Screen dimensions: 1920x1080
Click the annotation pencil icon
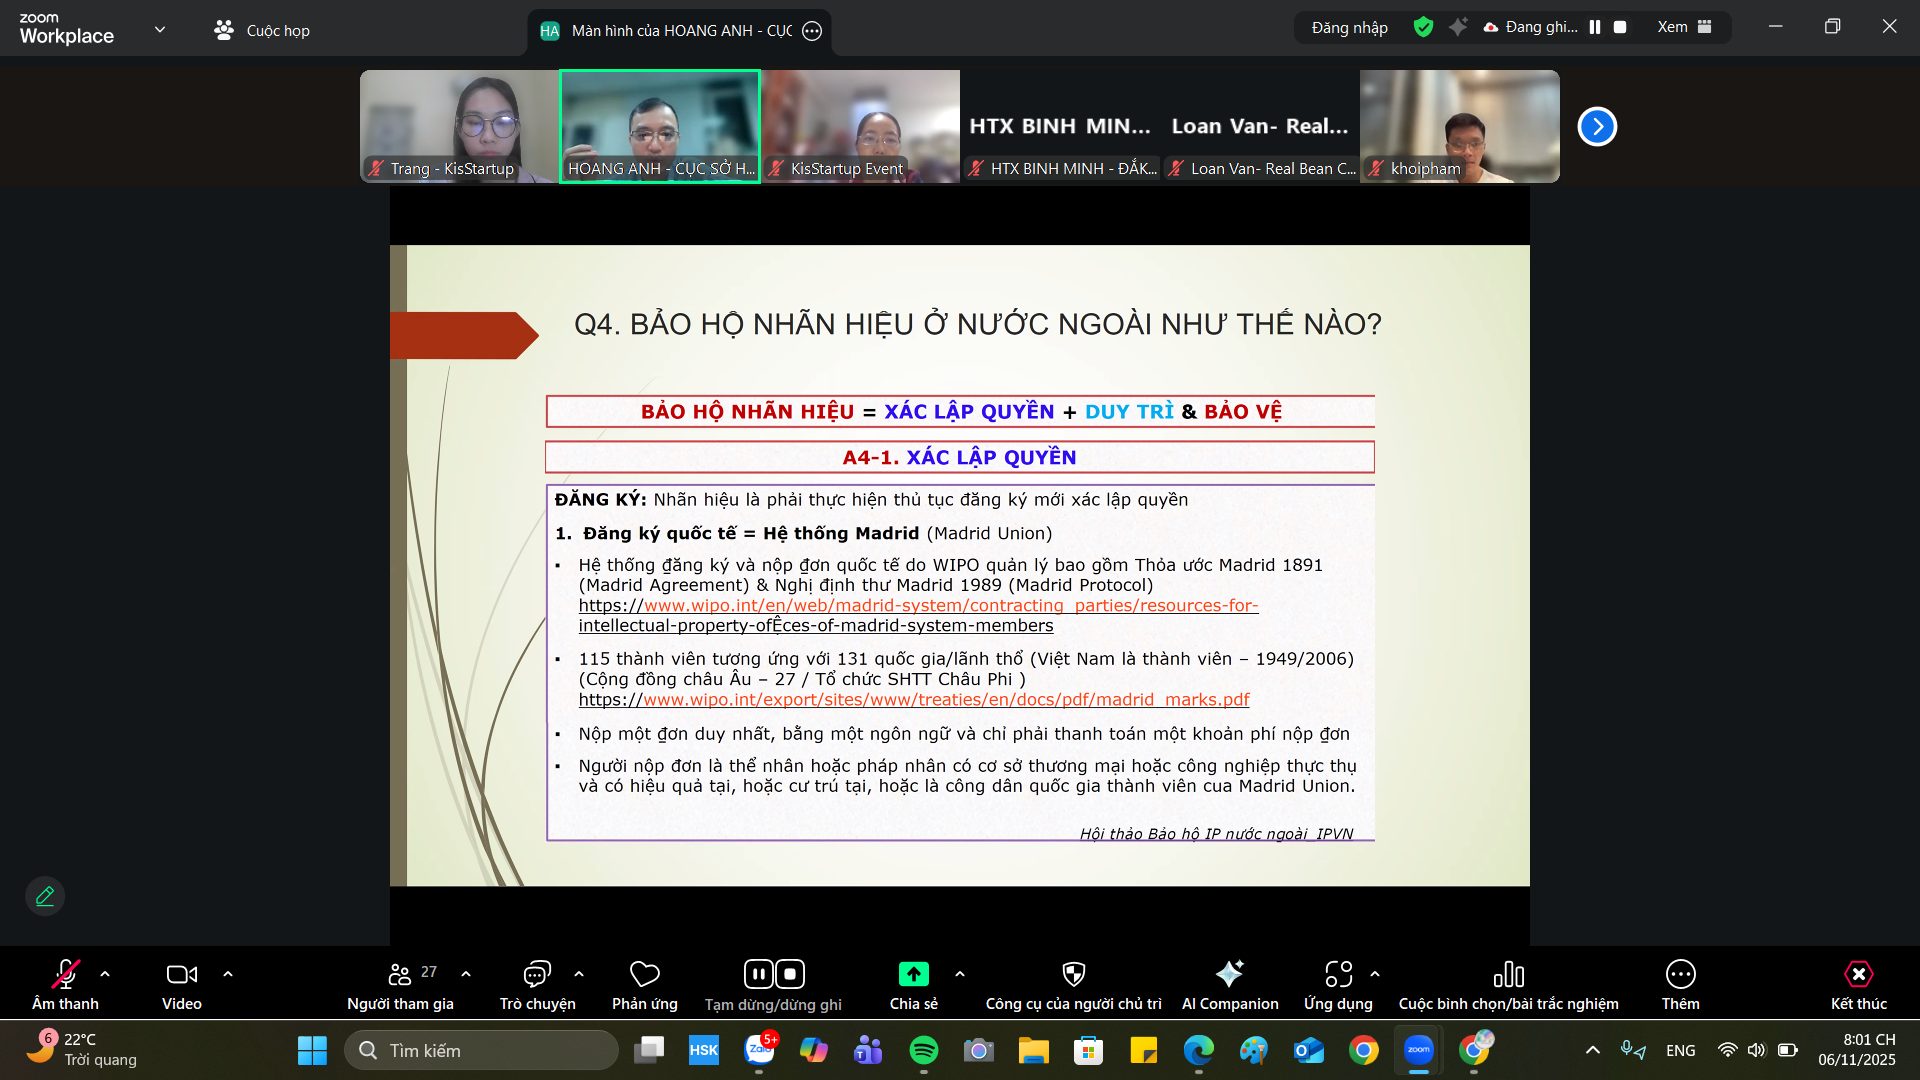coord(45,896)
